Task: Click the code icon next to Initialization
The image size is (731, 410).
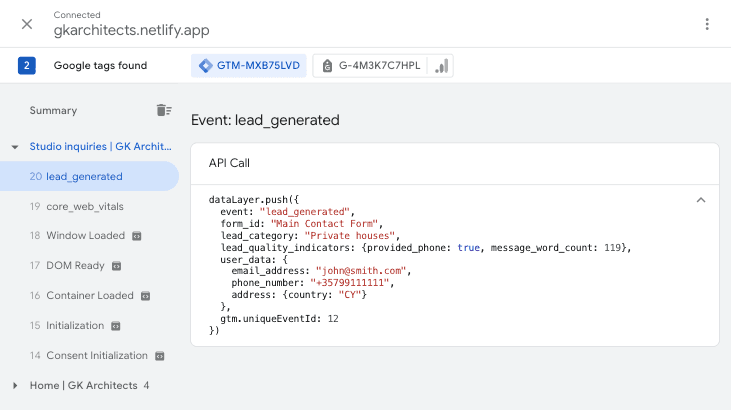Action: point(116,326)
